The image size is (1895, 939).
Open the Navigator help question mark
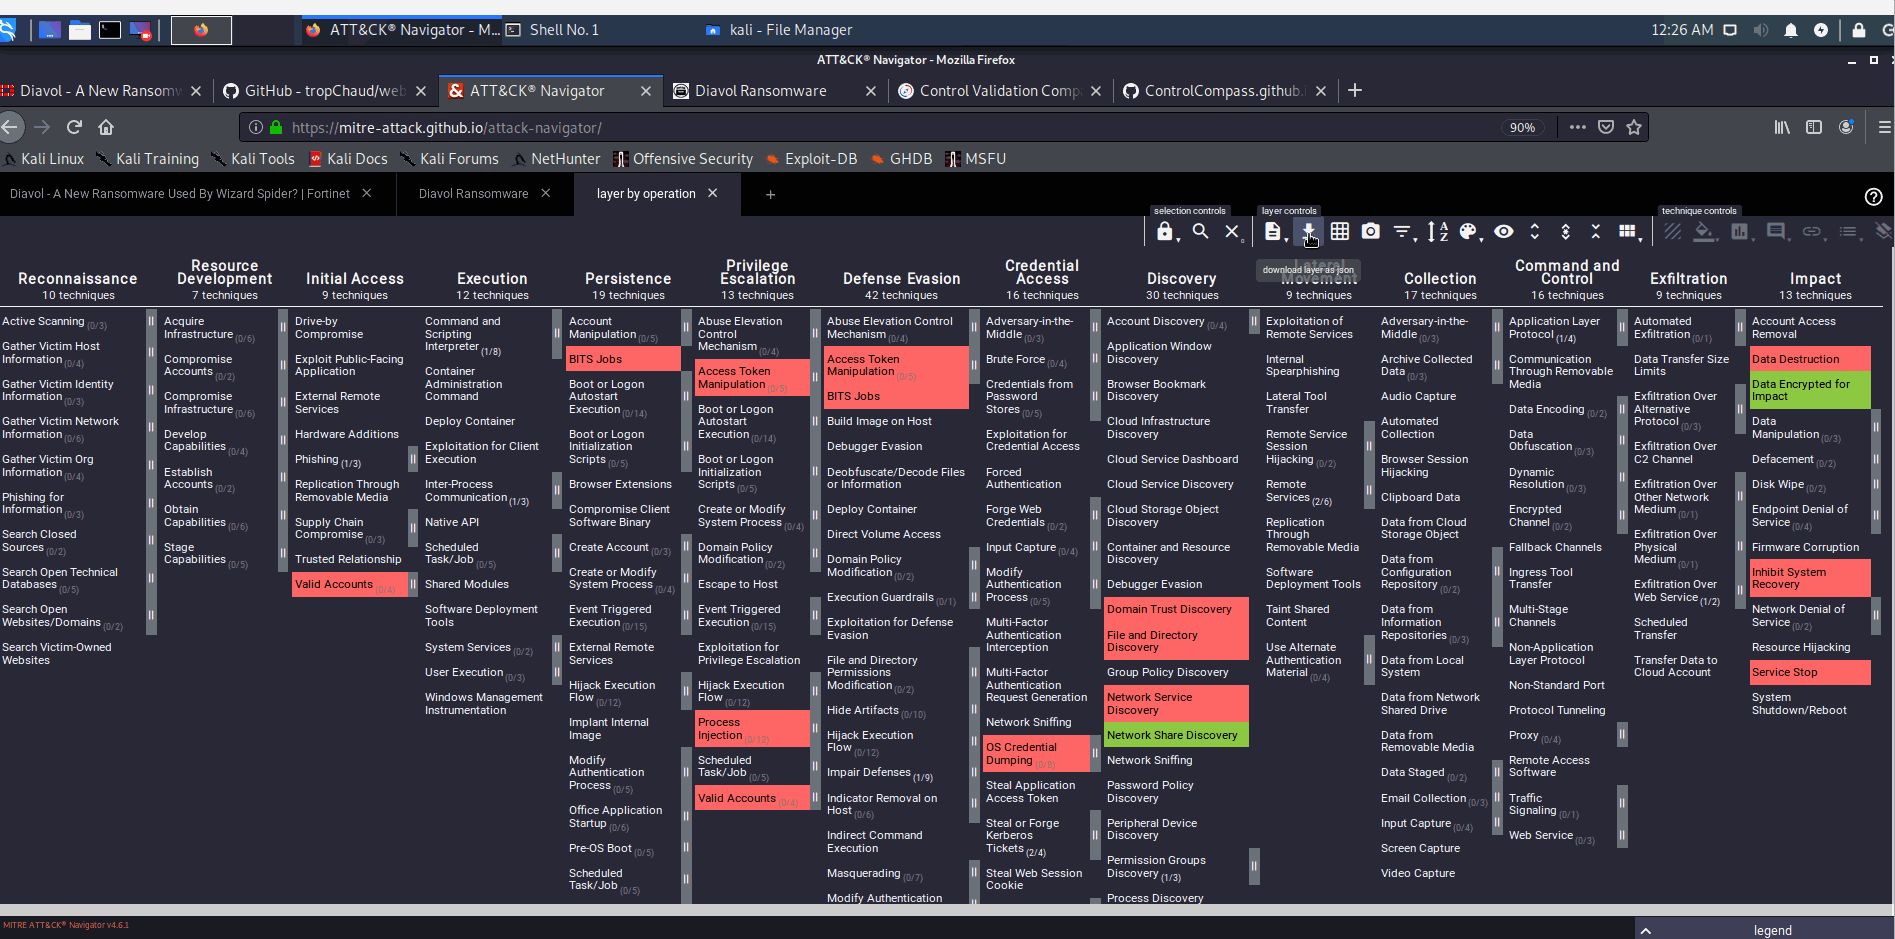coord(1873,197)
